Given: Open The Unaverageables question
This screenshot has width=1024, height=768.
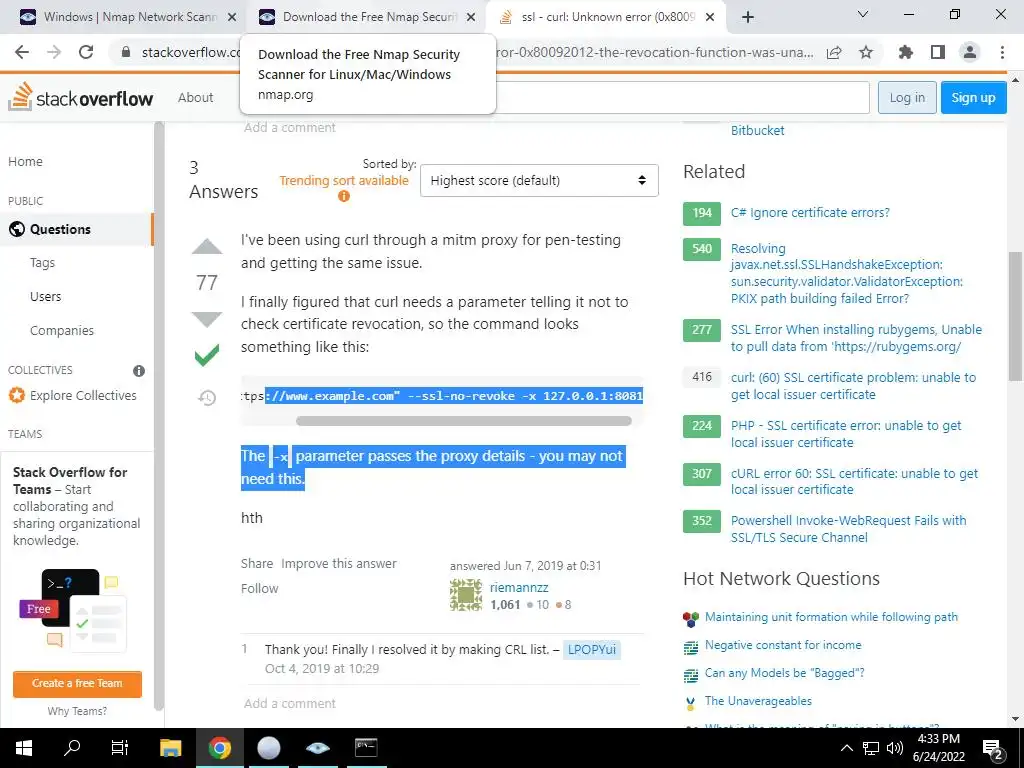Looking at the screenshot, I should click(758, 701).
